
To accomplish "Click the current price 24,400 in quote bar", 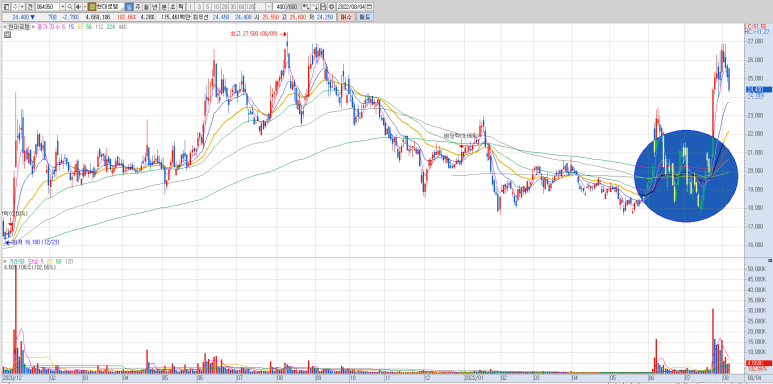I will (21, 17).
